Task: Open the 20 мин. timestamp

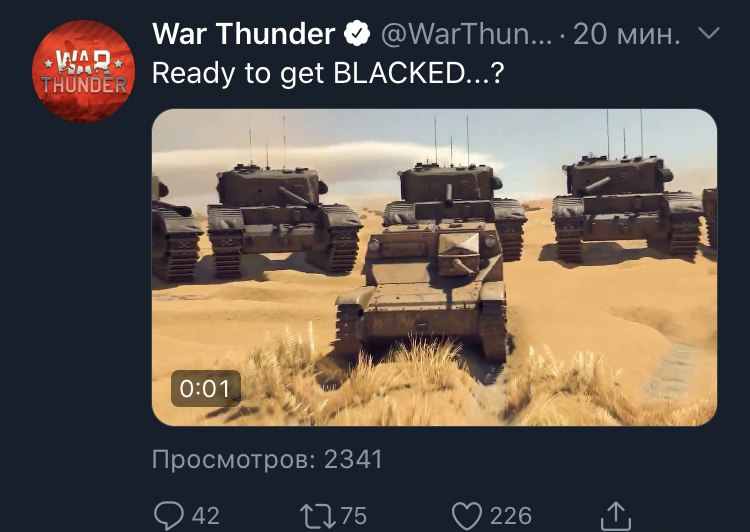Action: [x=626, y=34]
